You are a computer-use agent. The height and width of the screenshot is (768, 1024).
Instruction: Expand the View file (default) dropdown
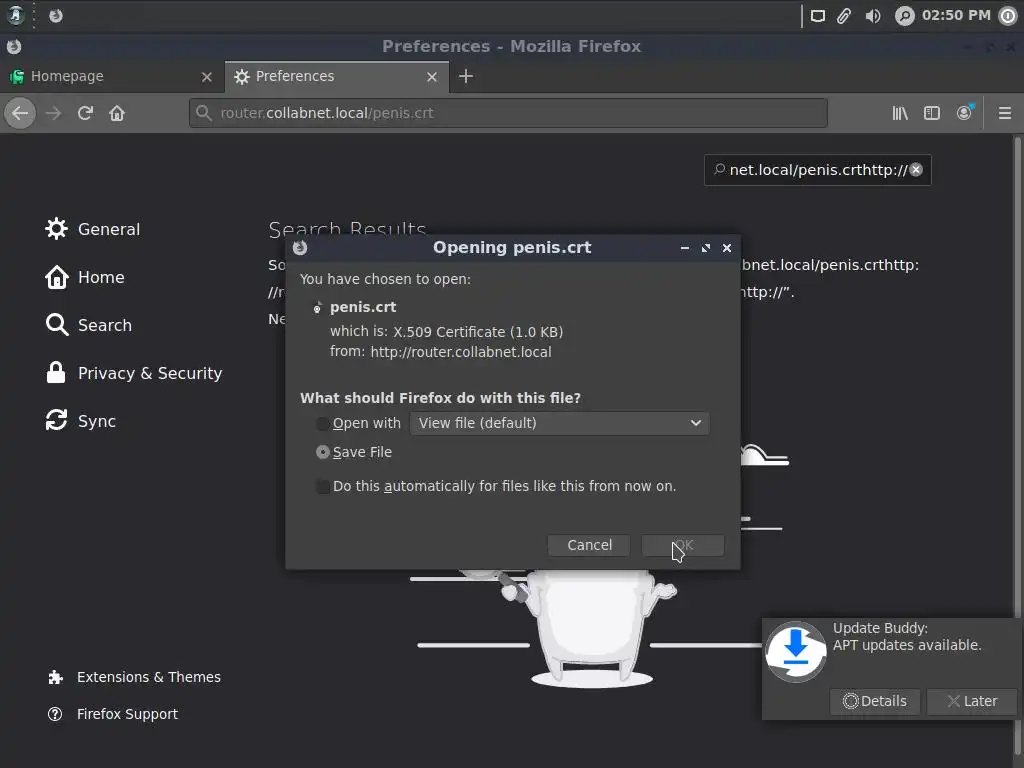[560, 423]
